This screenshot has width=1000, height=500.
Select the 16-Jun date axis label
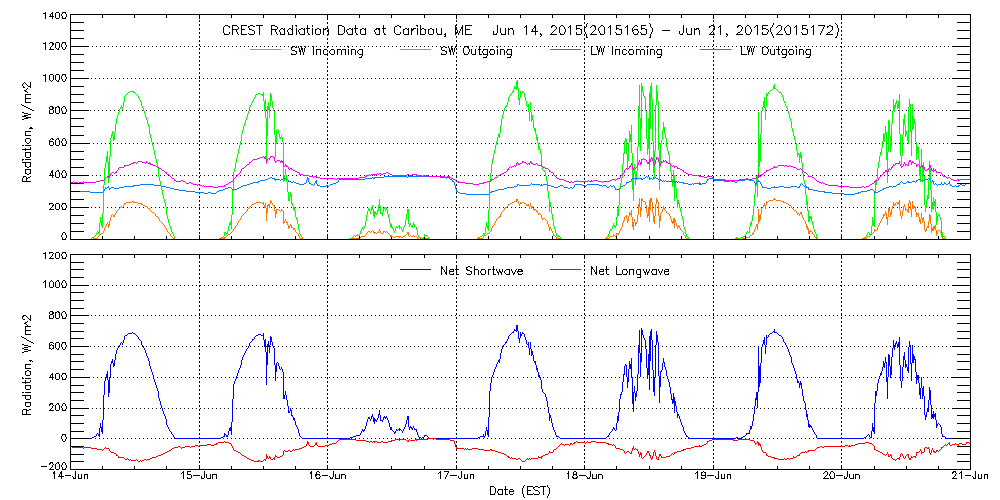point(327,477)
